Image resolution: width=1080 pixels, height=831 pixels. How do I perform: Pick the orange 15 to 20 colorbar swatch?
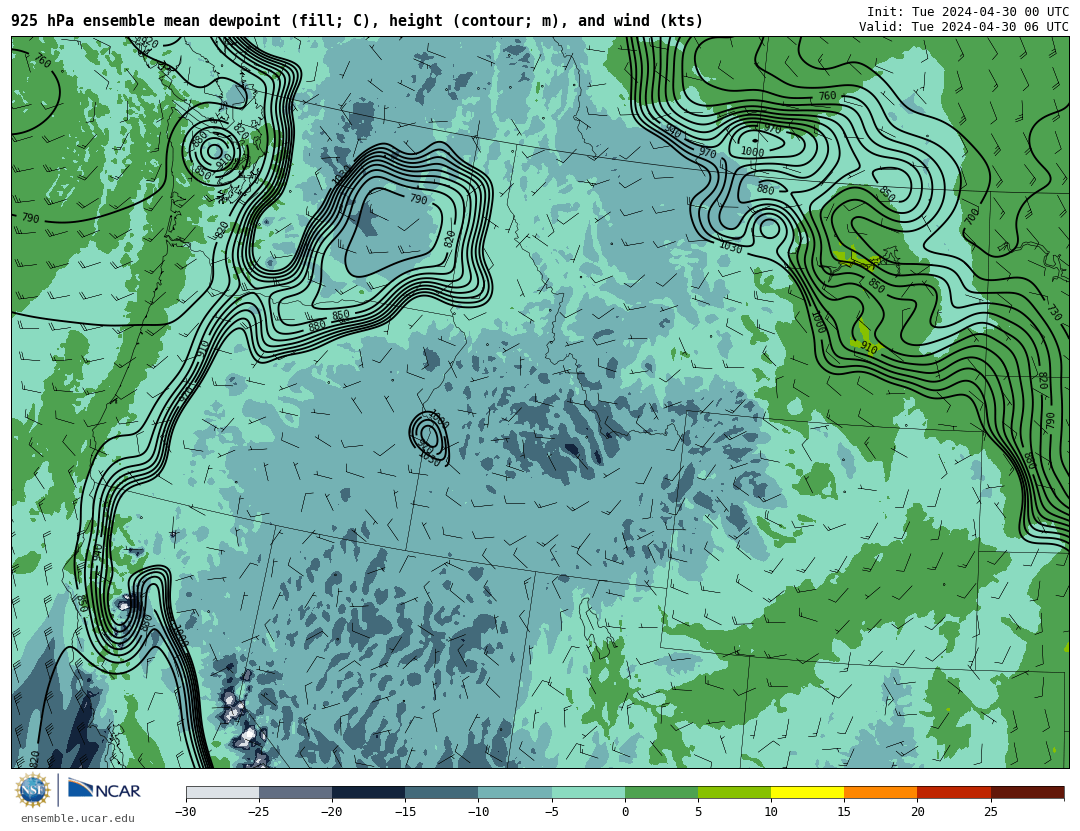[881, 792]
